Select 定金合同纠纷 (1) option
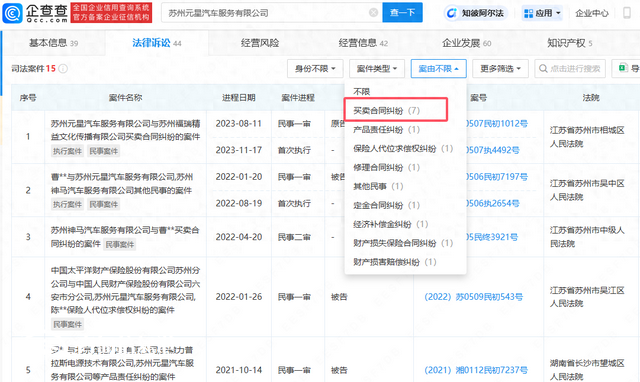The image size is (640, 382). click(386, 205)
